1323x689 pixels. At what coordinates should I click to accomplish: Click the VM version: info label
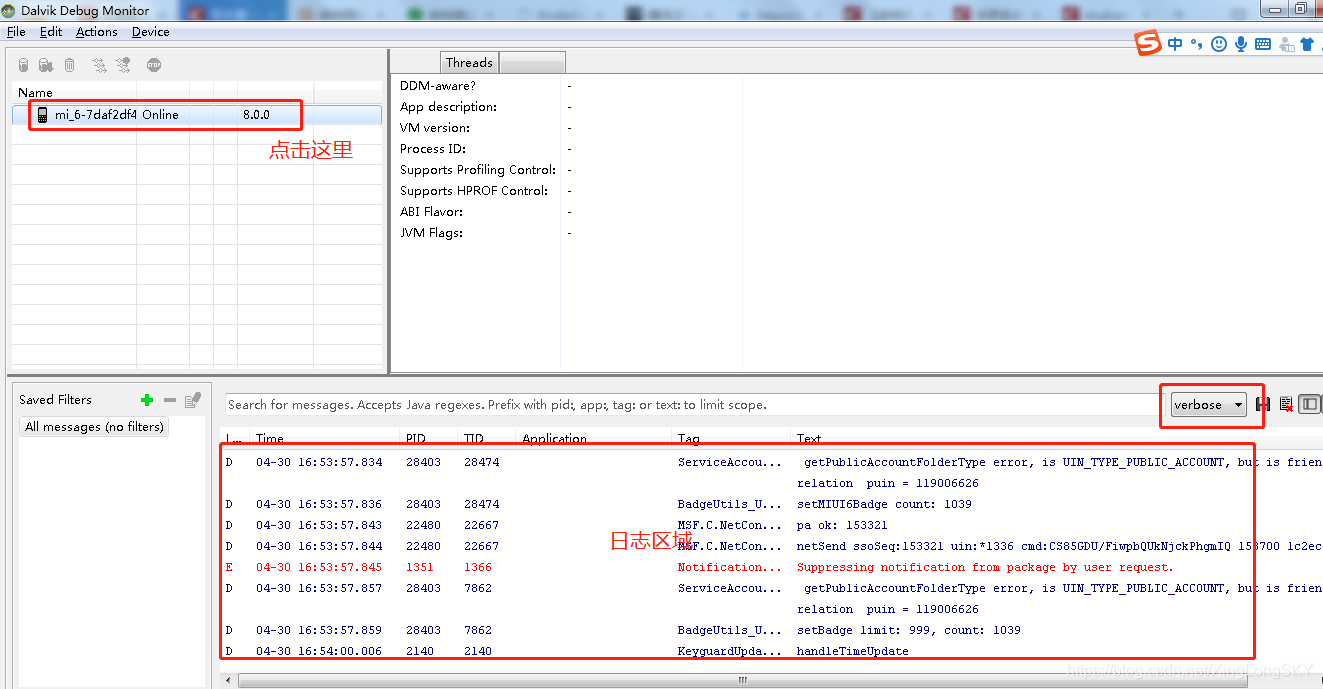point(435,128)
